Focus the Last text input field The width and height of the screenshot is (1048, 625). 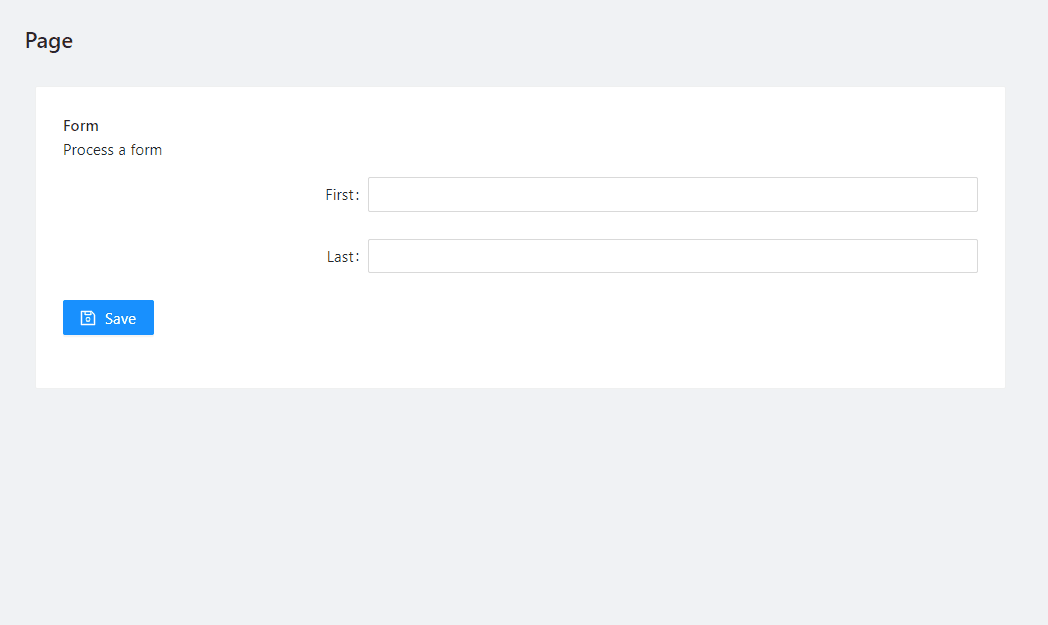[672, 256]
